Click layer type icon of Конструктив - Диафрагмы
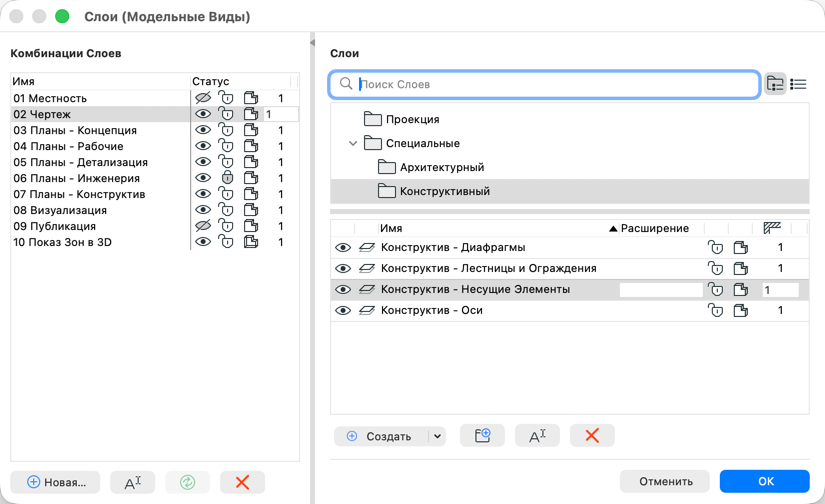Screen dimensions: 825x504 pyautogui.click(x=367, y=247)
